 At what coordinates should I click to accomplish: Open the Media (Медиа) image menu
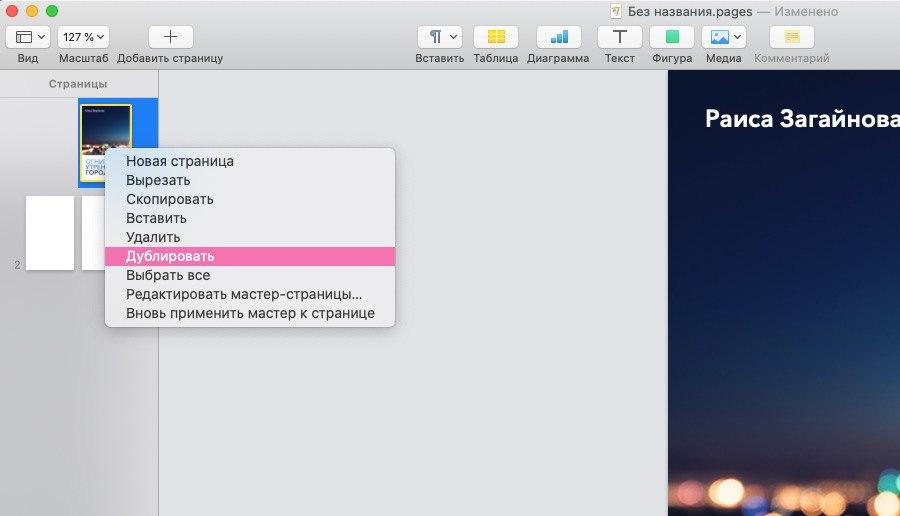[x=724, y=37]
